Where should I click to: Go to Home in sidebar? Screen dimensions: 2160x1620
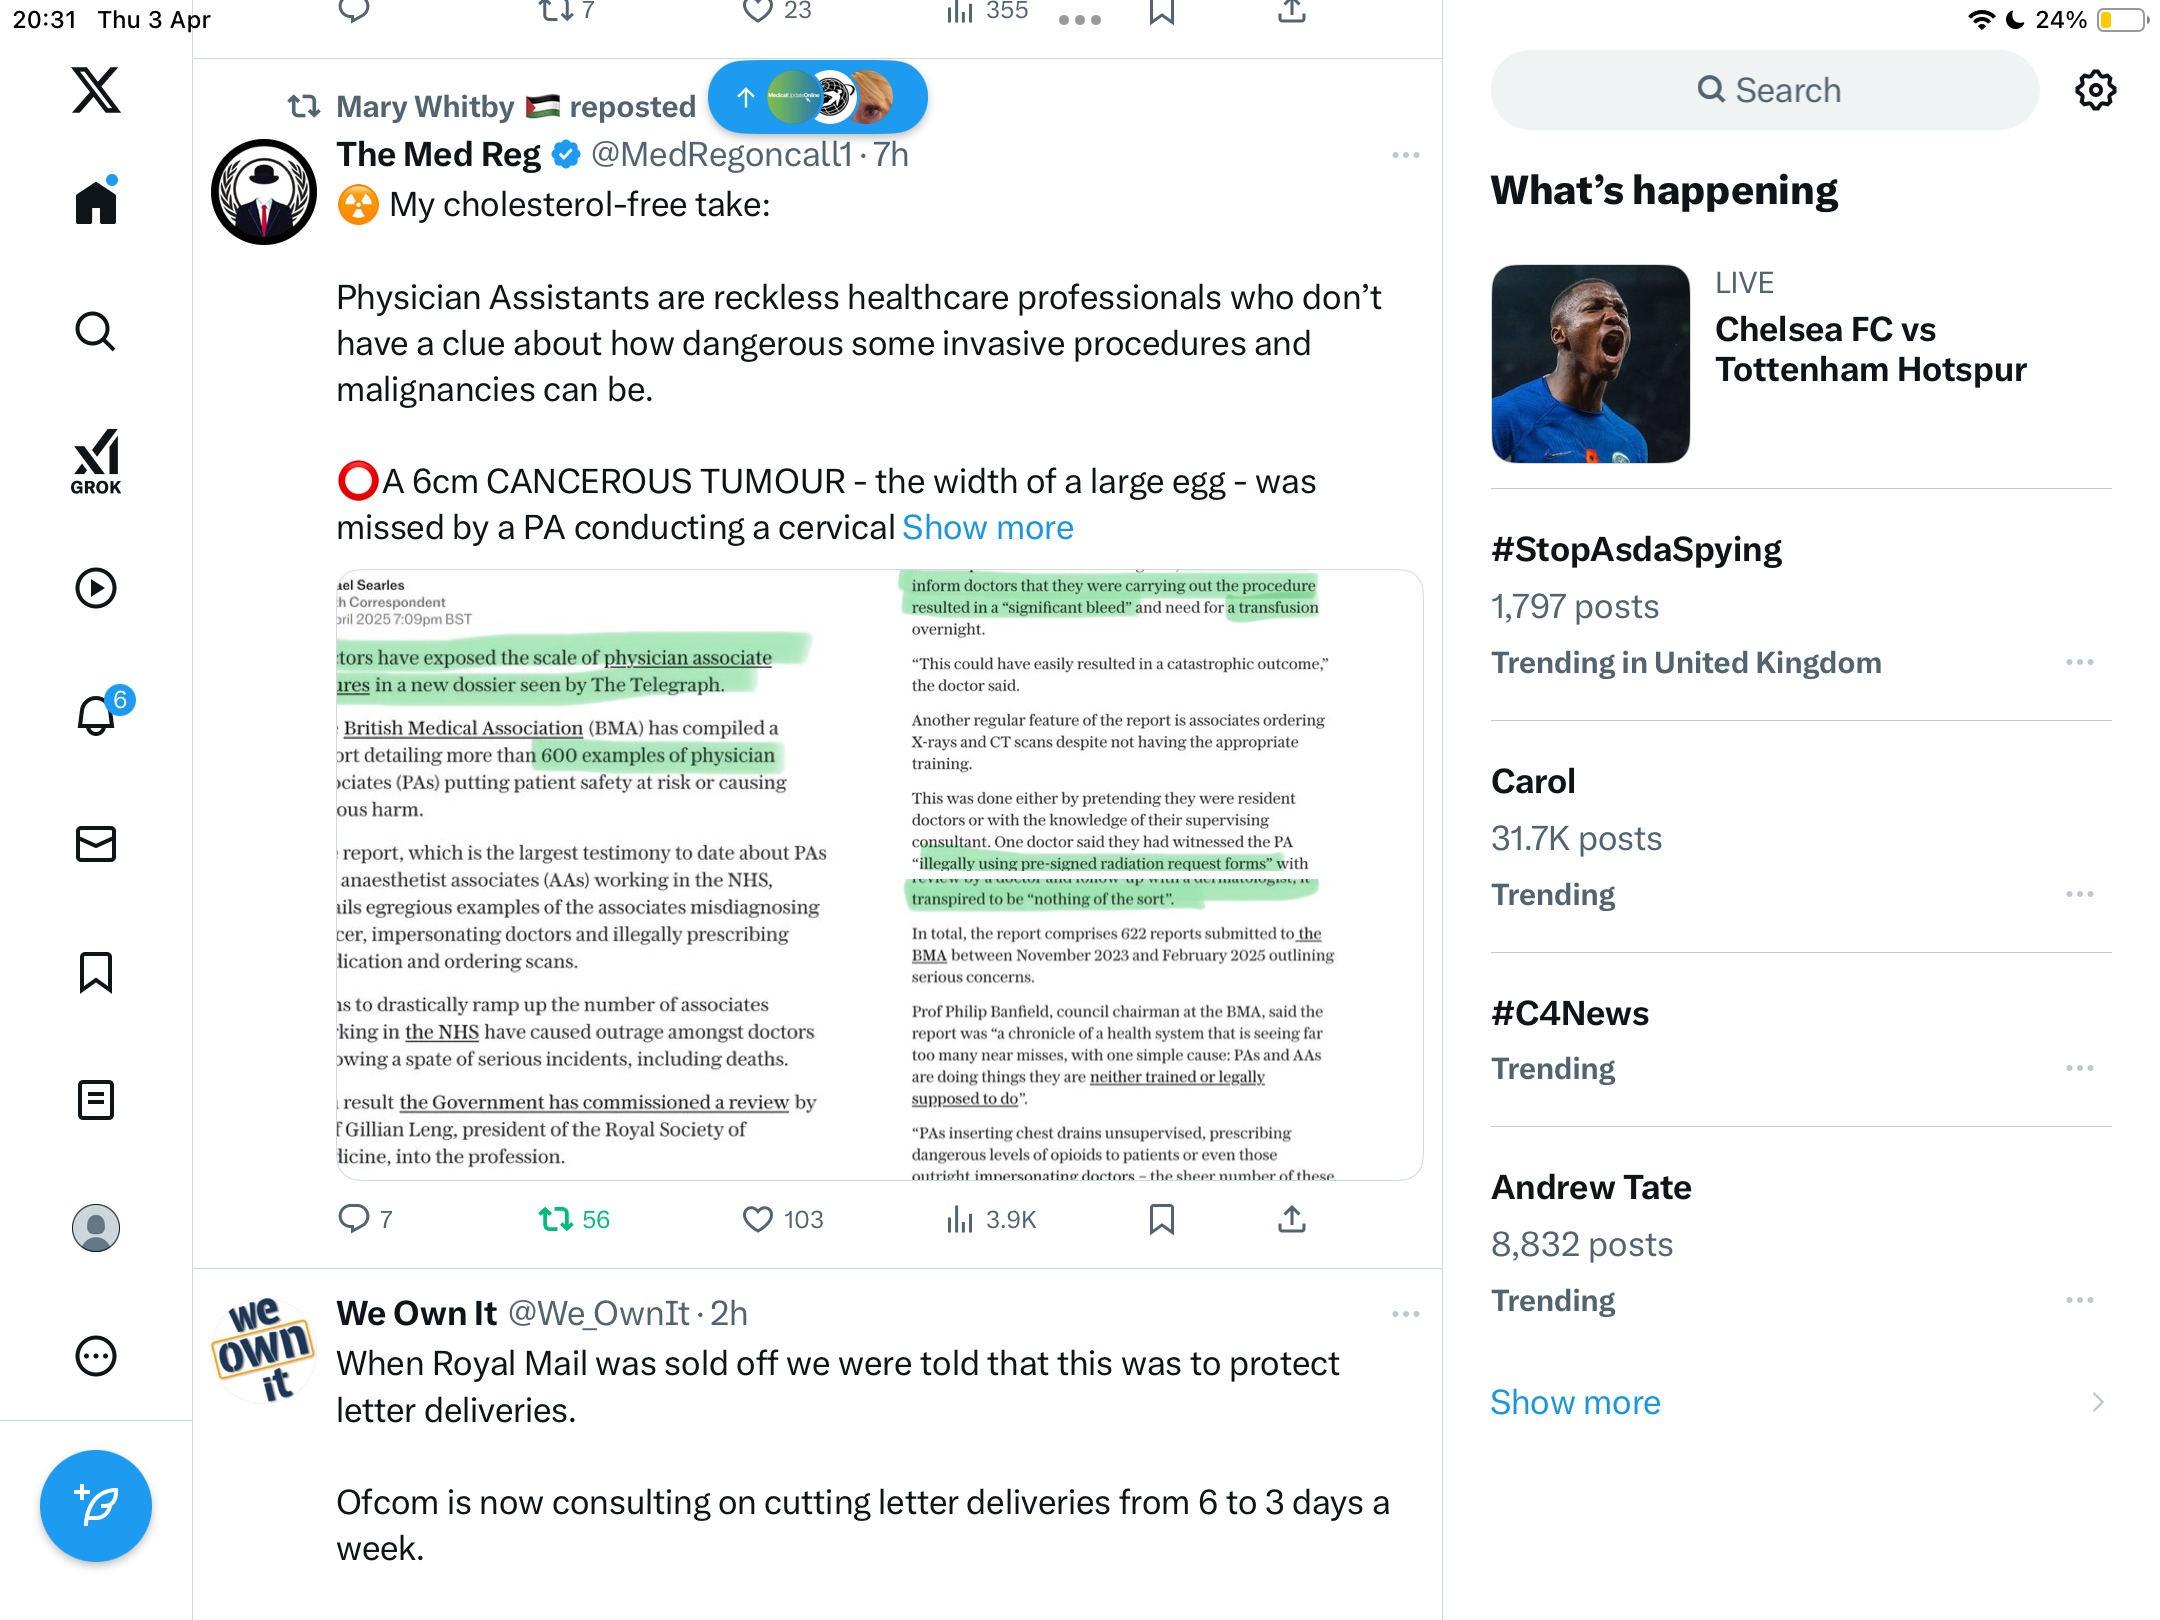pos(96,201)
